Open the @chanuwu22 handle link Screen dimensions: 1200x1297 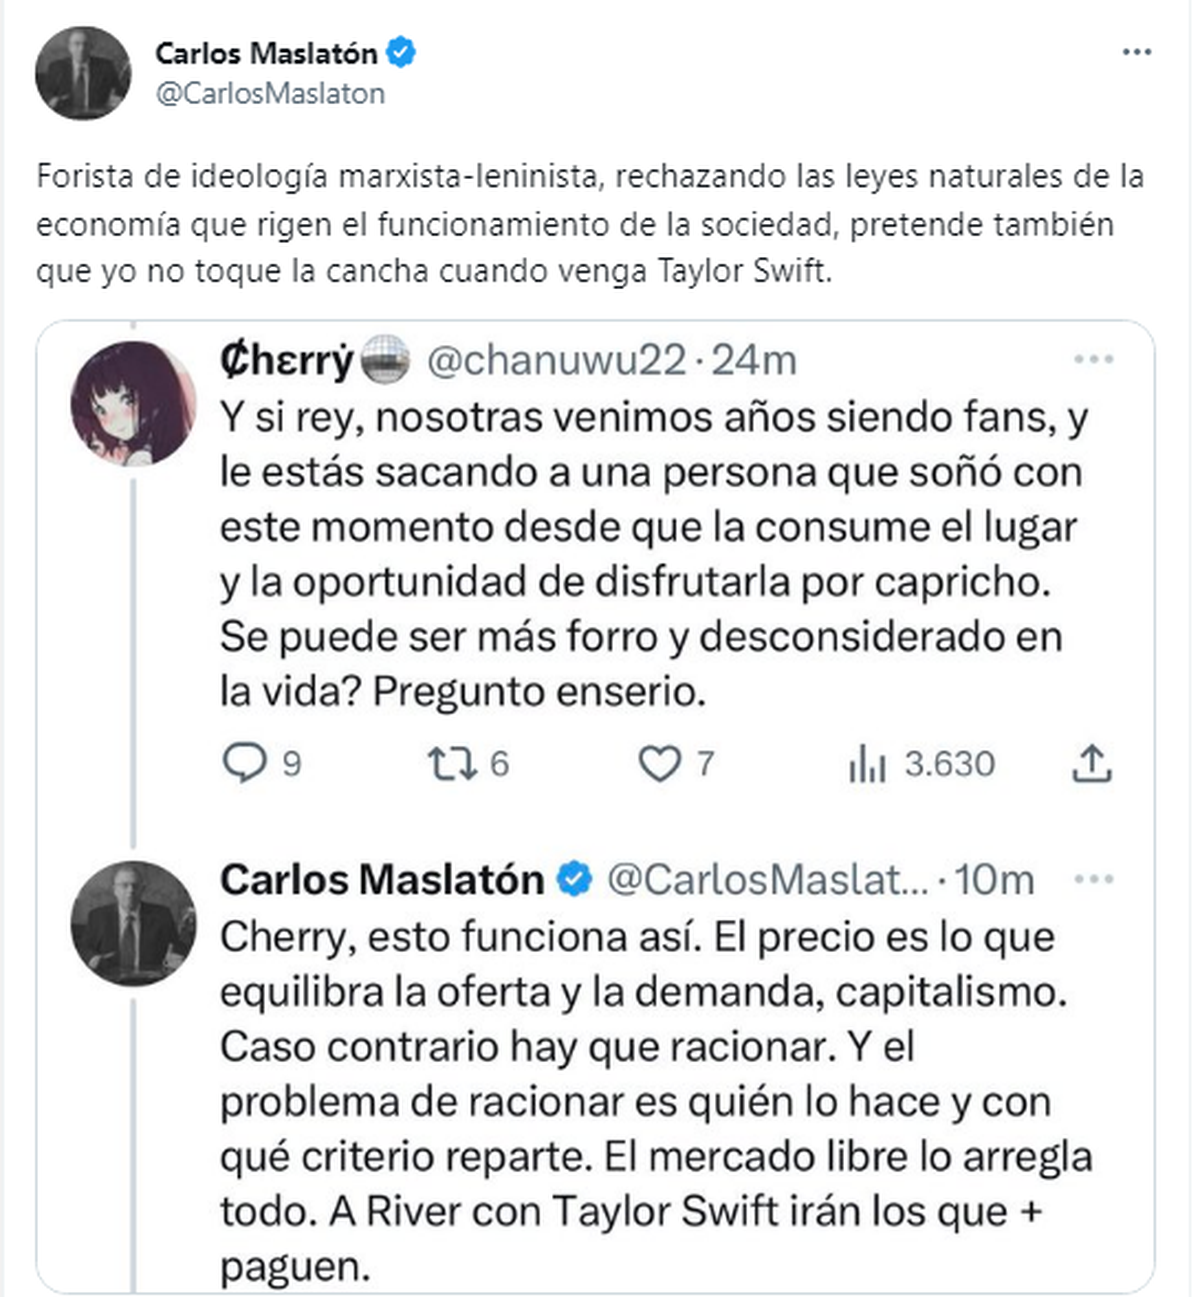[556, 360]
